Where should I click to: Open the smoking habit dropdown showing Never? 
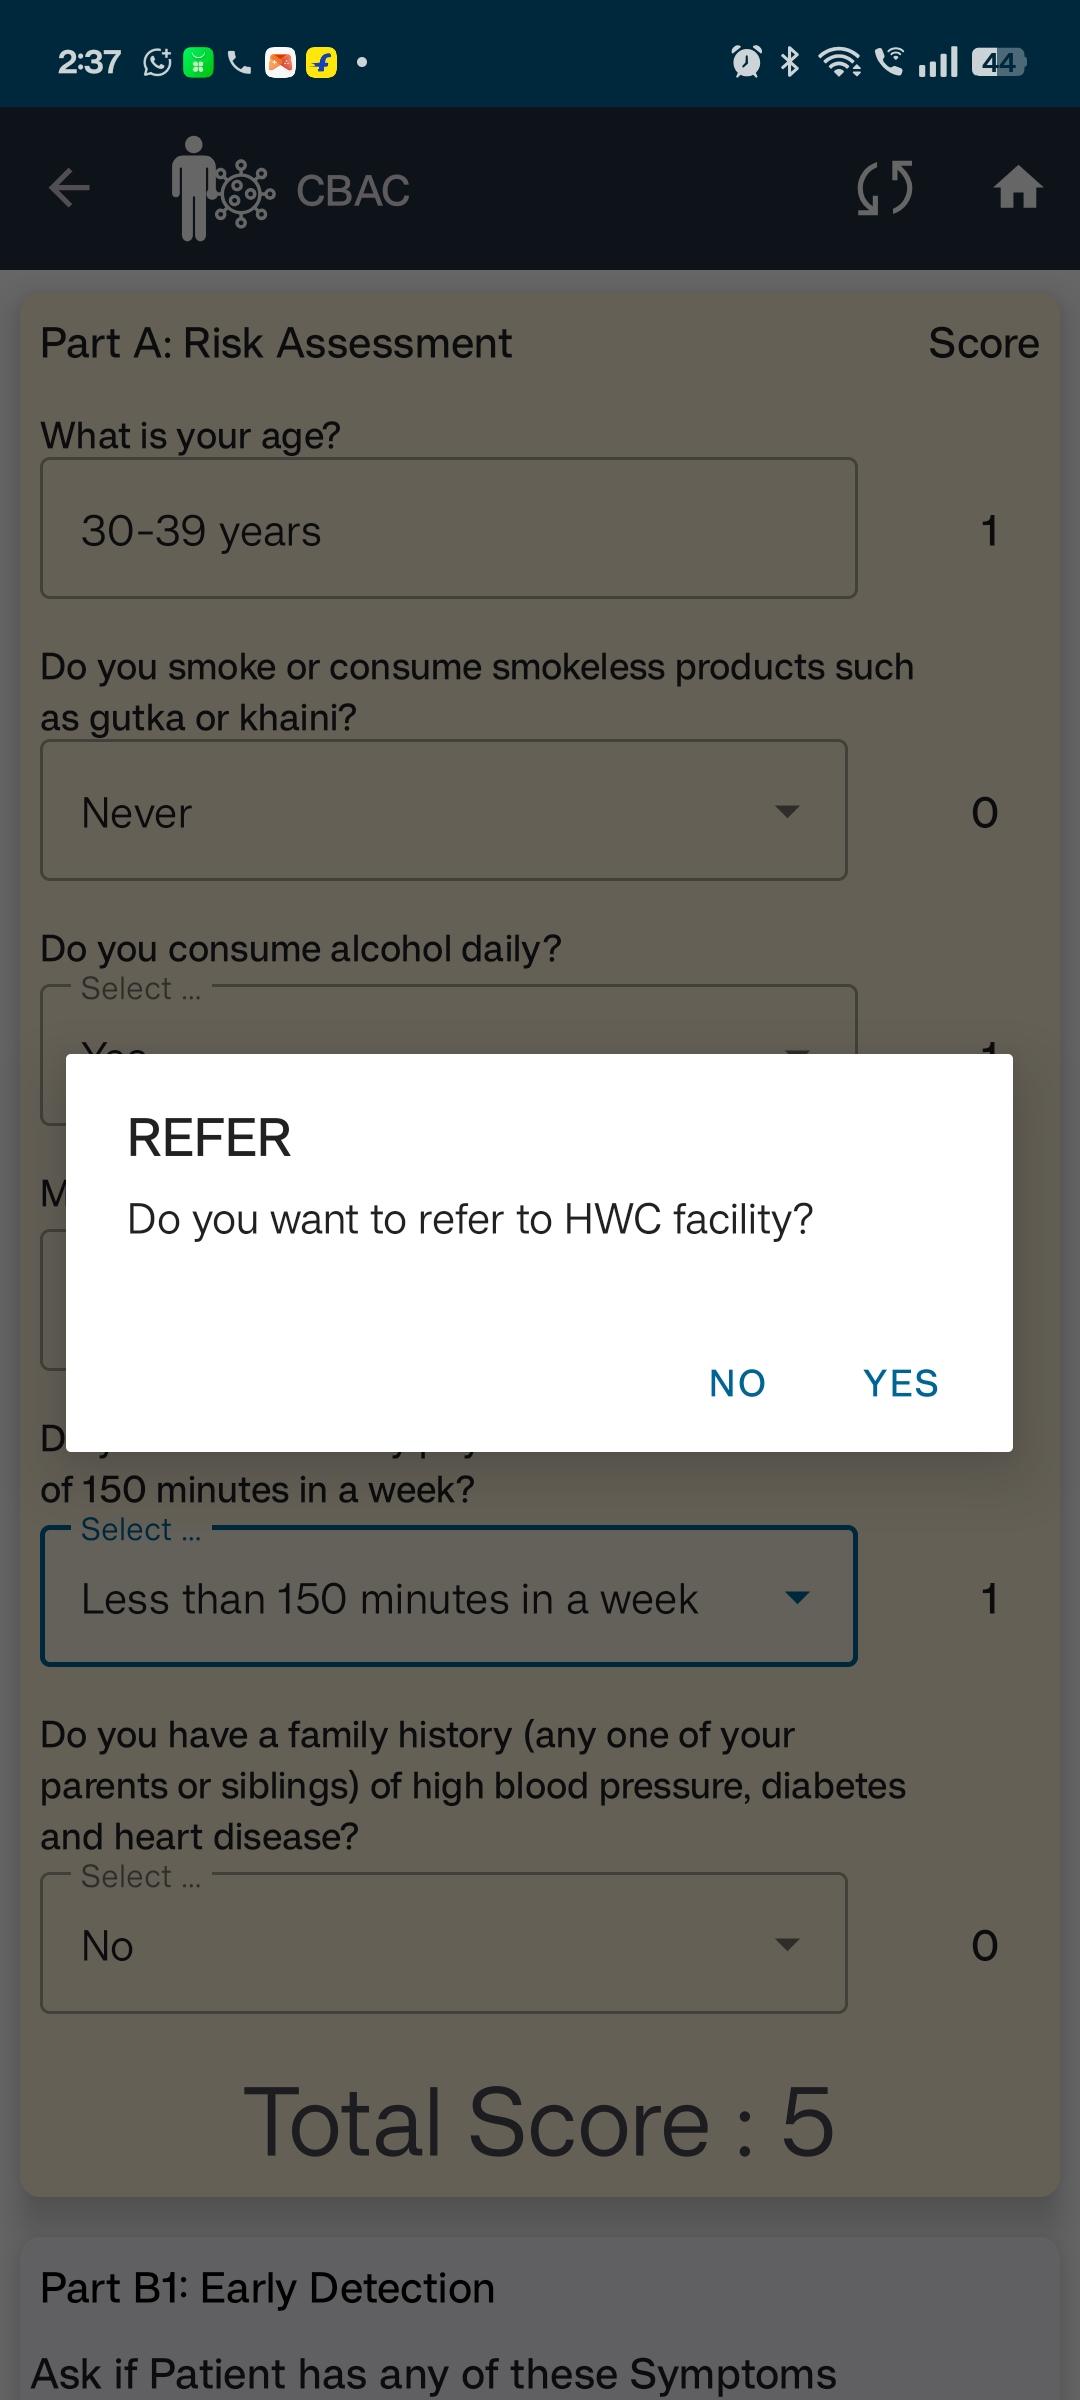click(x=444, y=810)
